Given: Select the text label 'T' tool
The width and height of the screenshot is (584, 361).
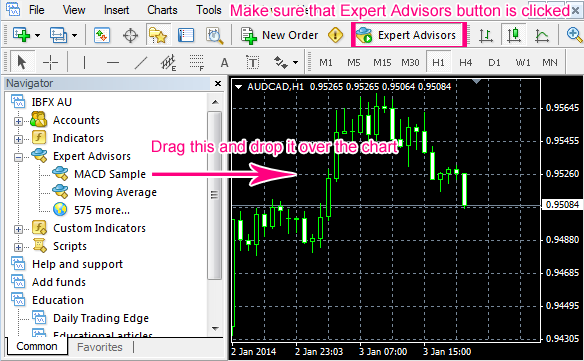Looking at the screenshot, I should (253, 63).
